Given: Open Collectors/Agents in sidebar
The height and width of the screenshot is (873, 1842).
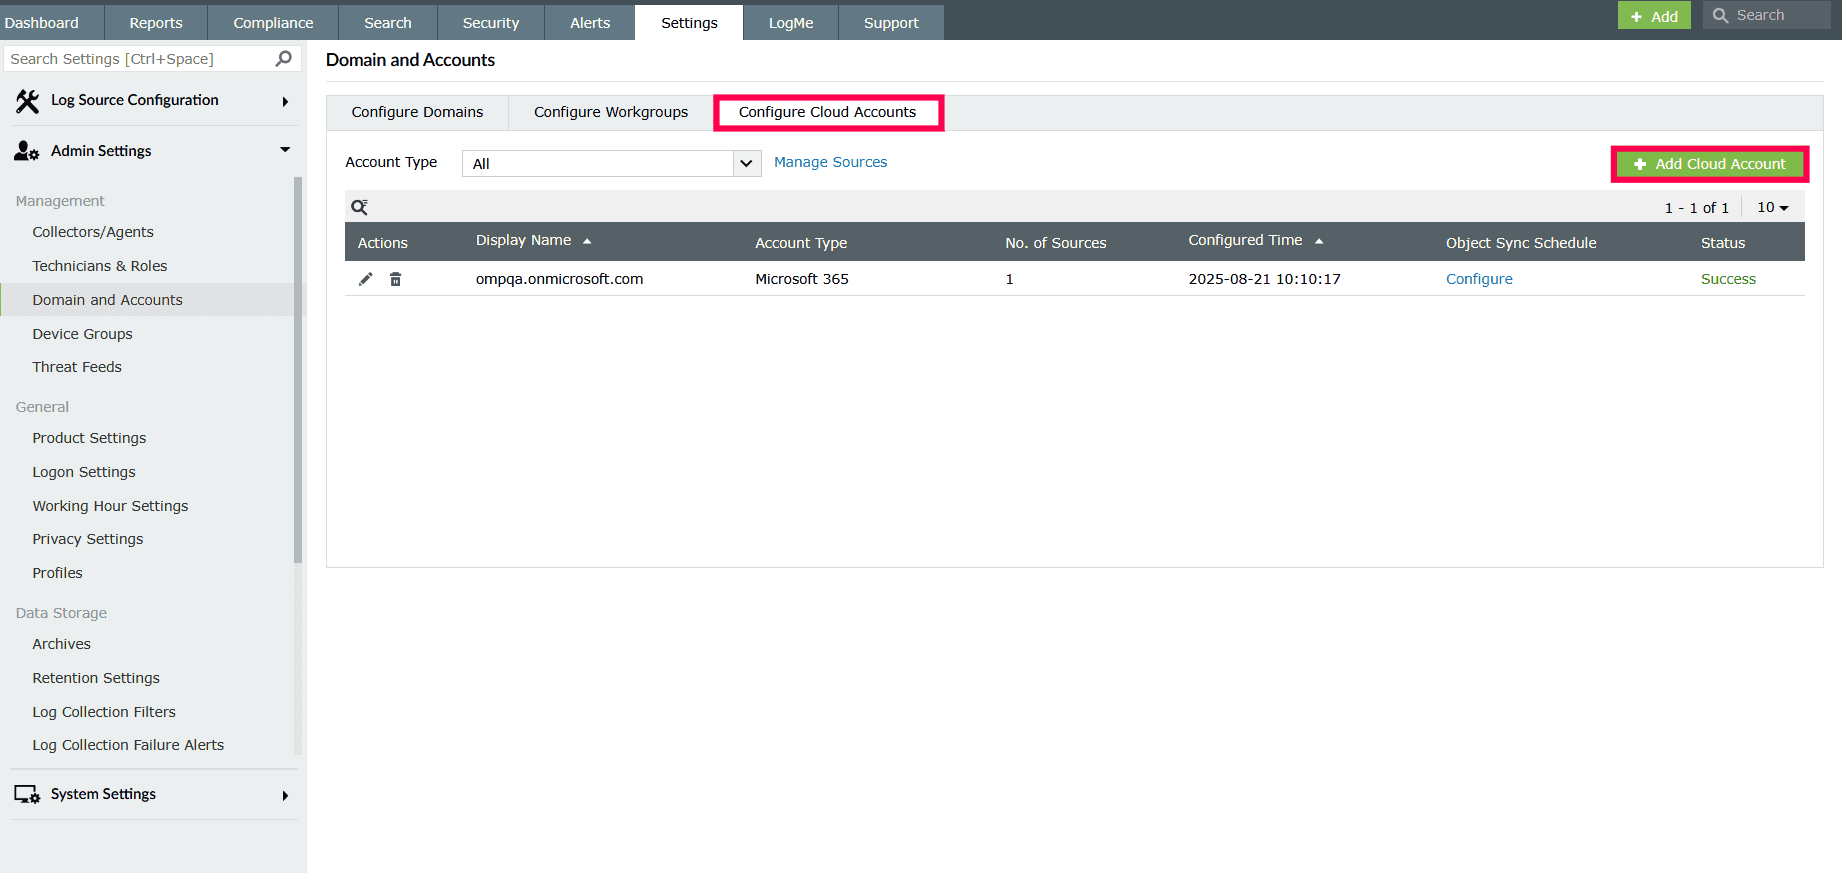Looking at the screenshot, I should coord(93,232).
